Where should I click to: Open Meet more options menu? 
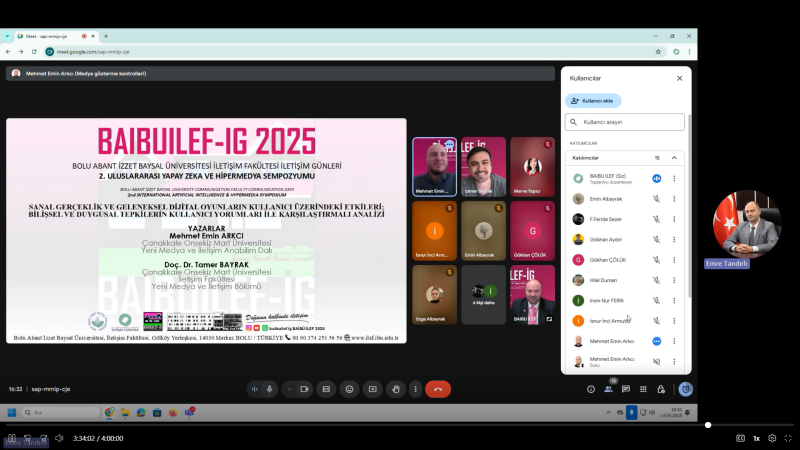coord(415,389)
